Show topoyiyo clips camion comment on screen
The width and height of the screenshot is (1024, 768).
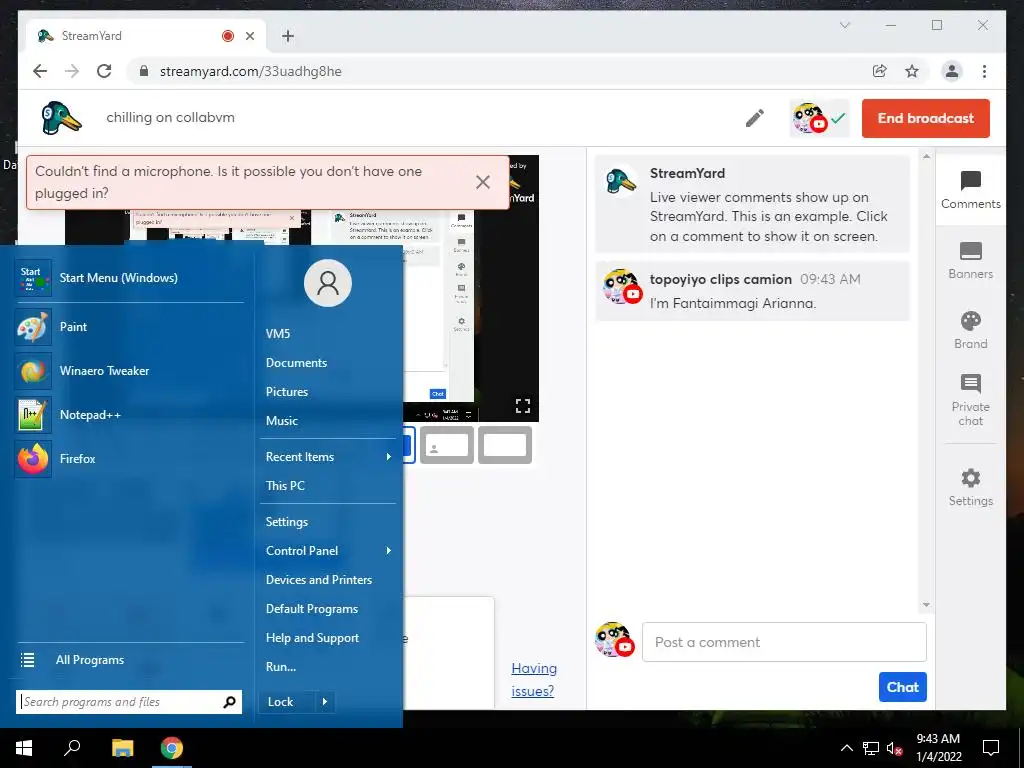coord(752,291)
